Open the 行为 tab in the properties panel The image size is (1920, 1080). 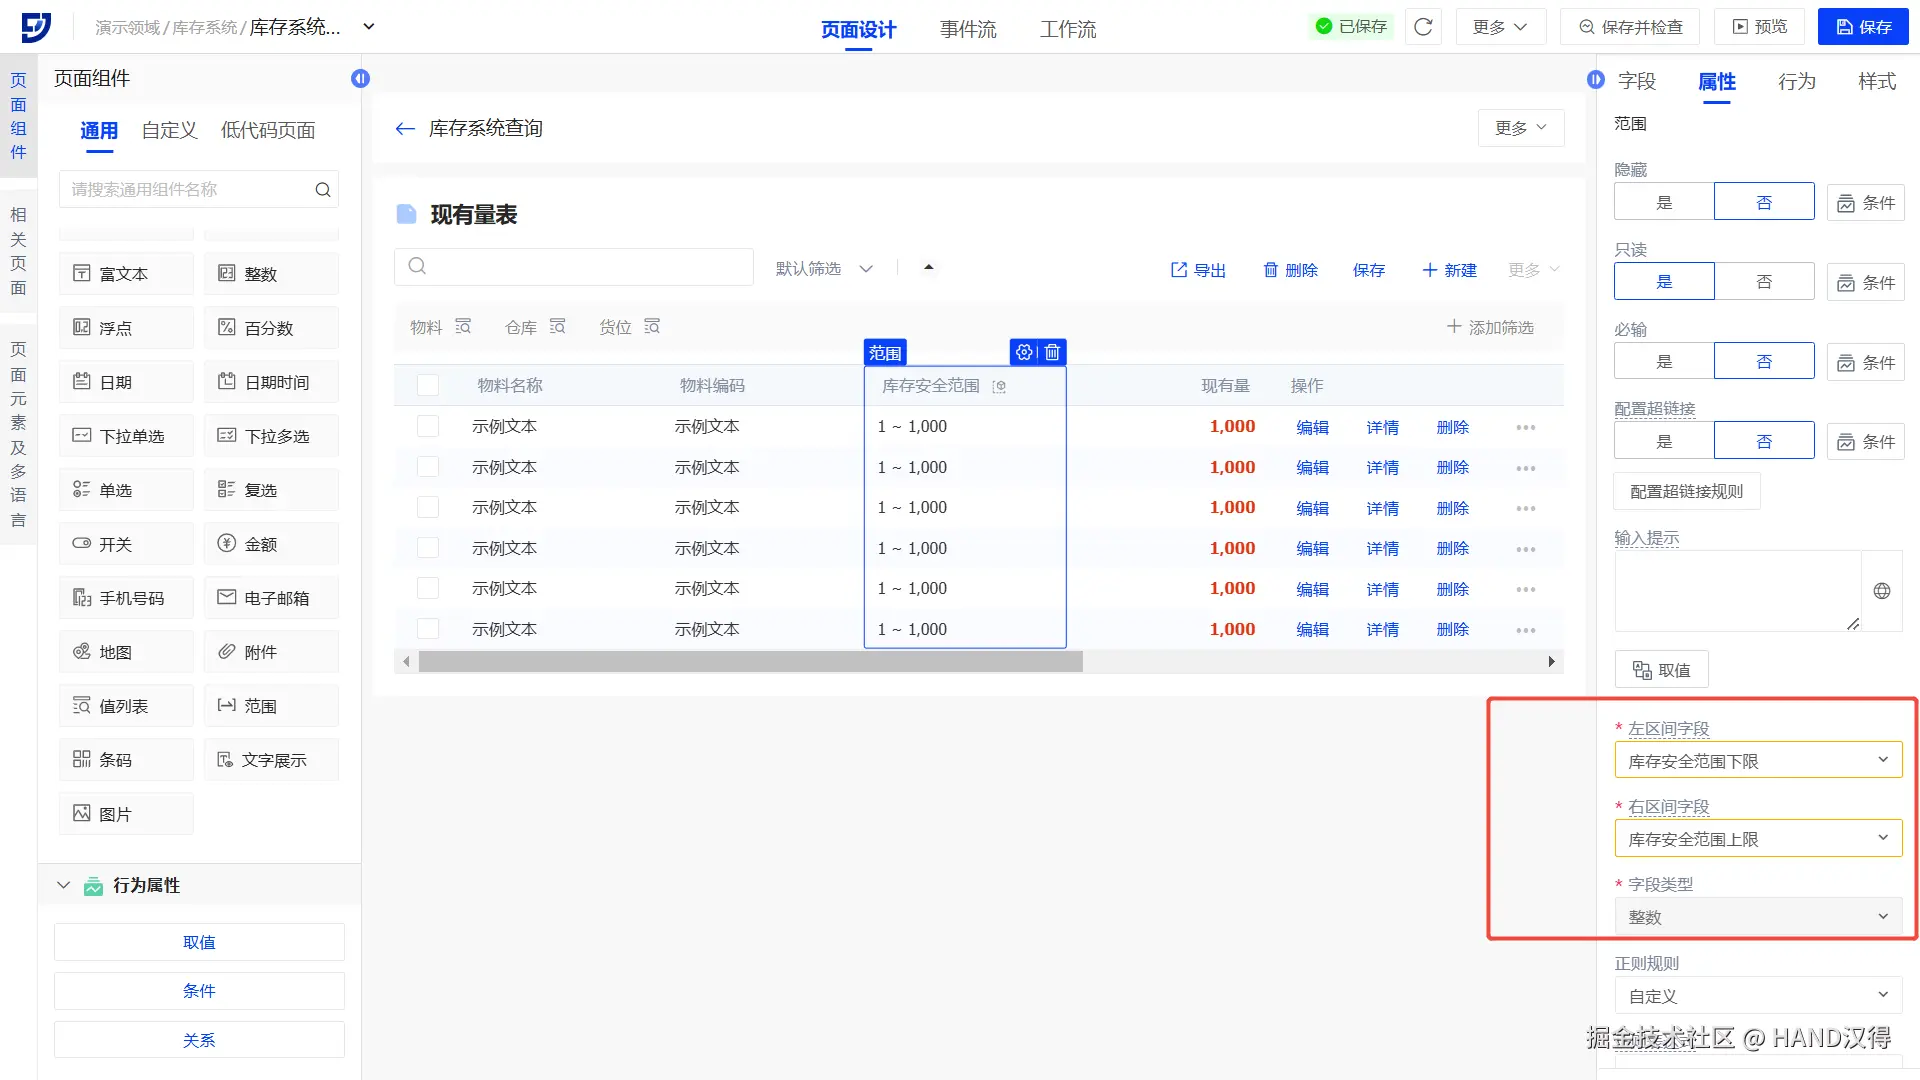(x=1796, y=81)
